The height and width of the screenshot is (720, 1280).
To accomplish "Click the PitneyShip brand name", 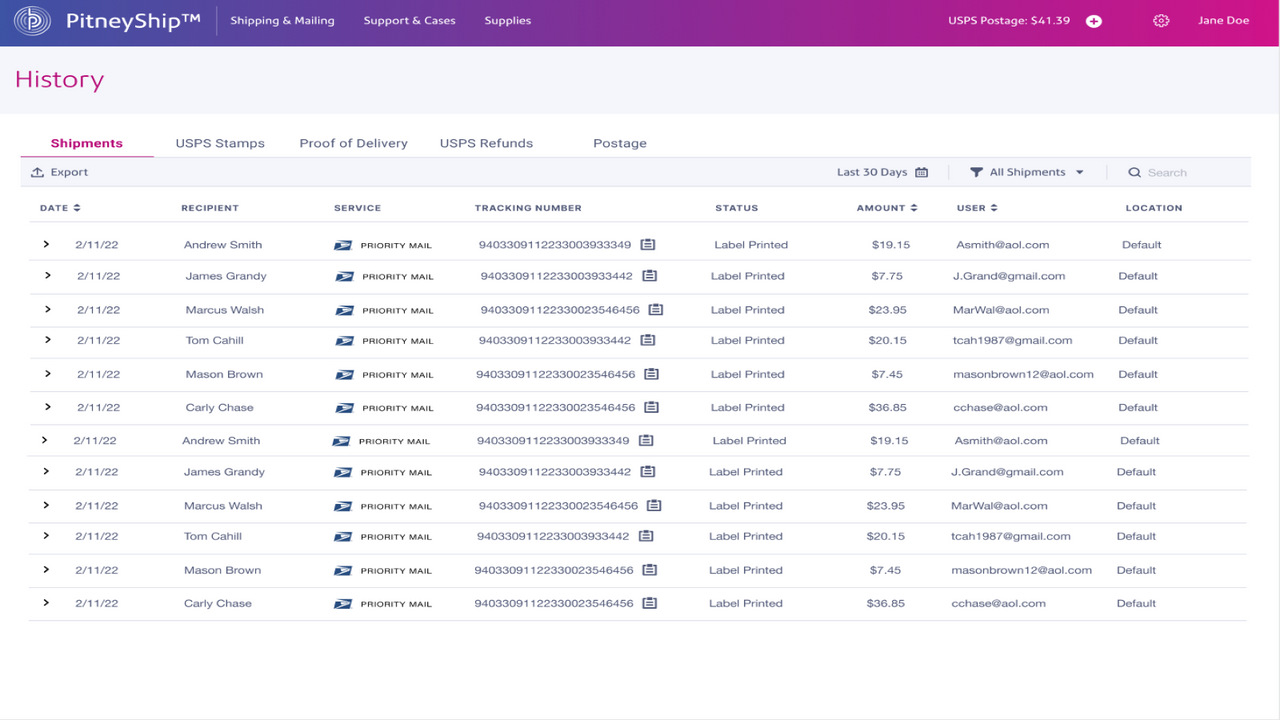I will [x=134, y=21].
